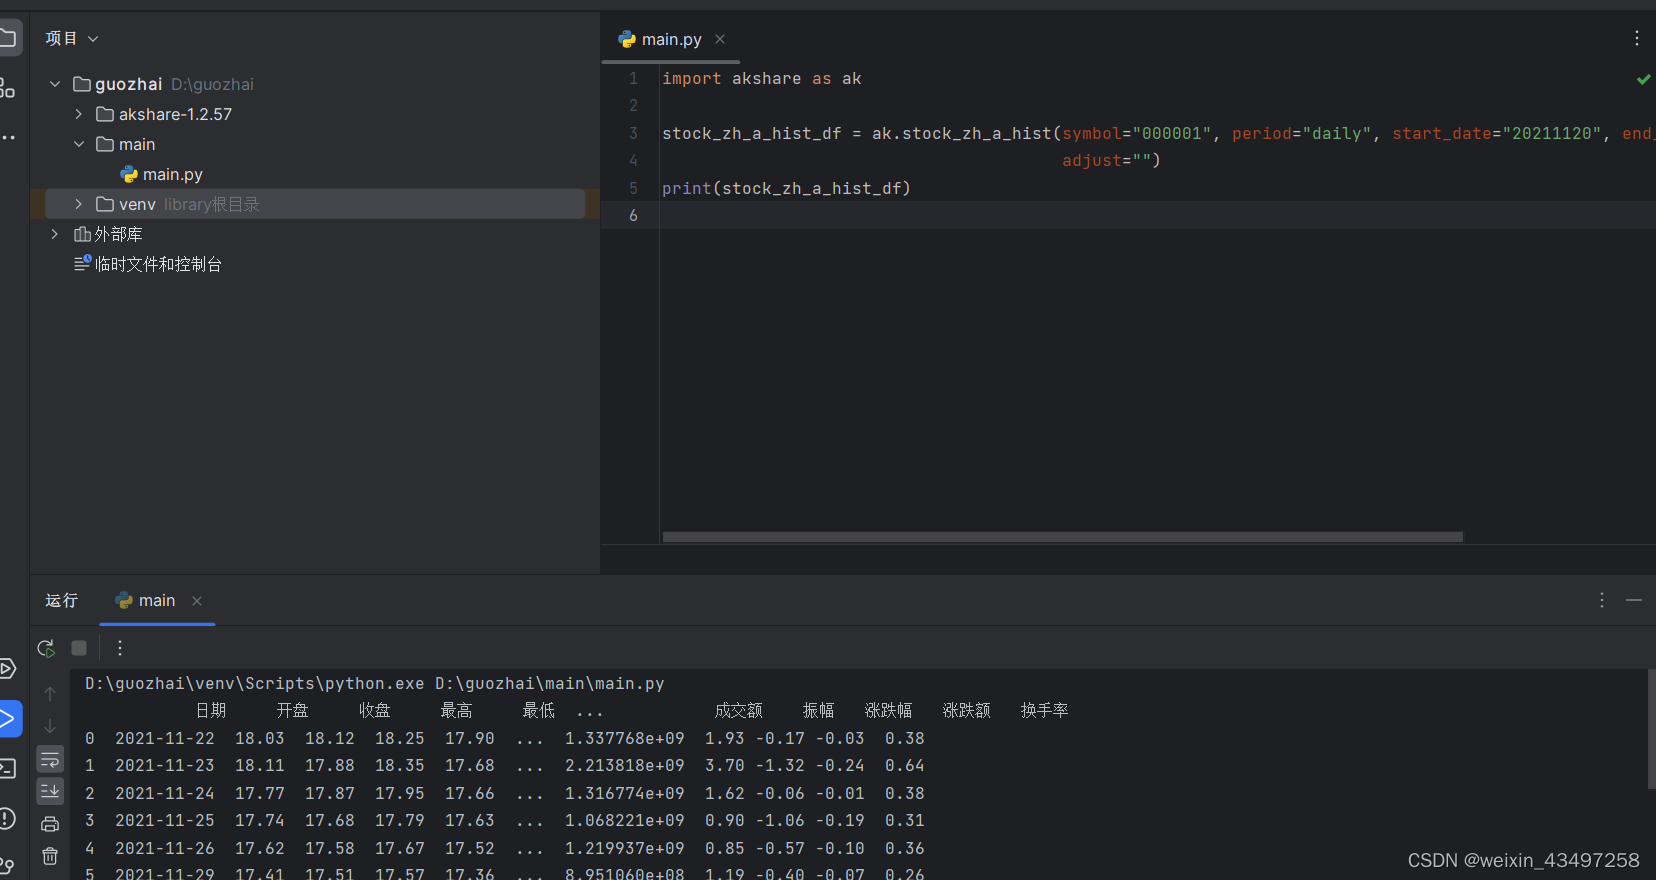
Task: Open more run toolbar actions menu
Action: [120, 648]
